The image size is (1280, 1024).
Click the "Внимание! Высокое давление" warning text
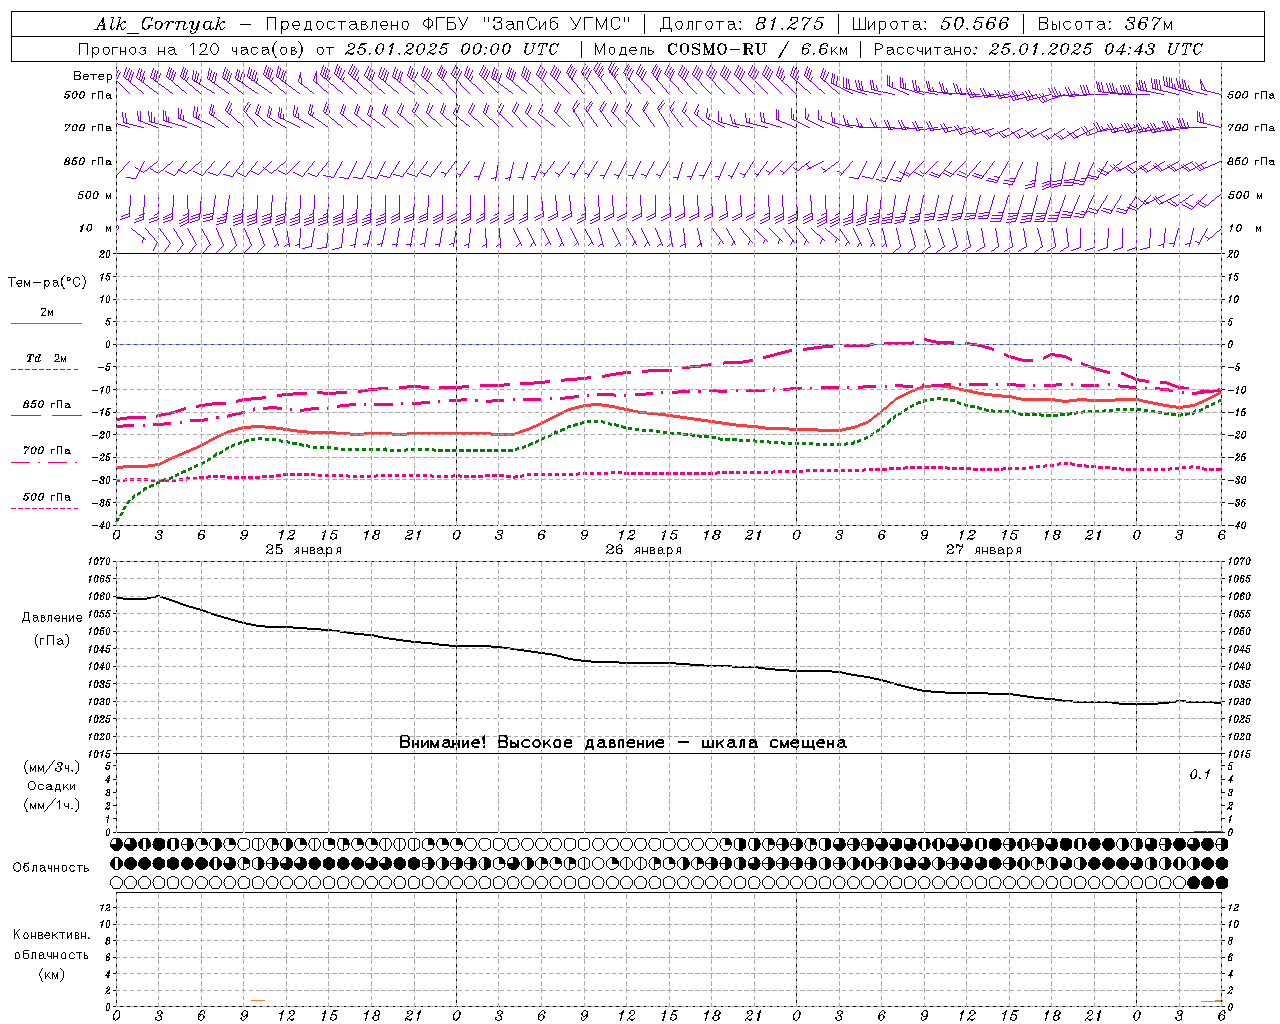[531, 742]
